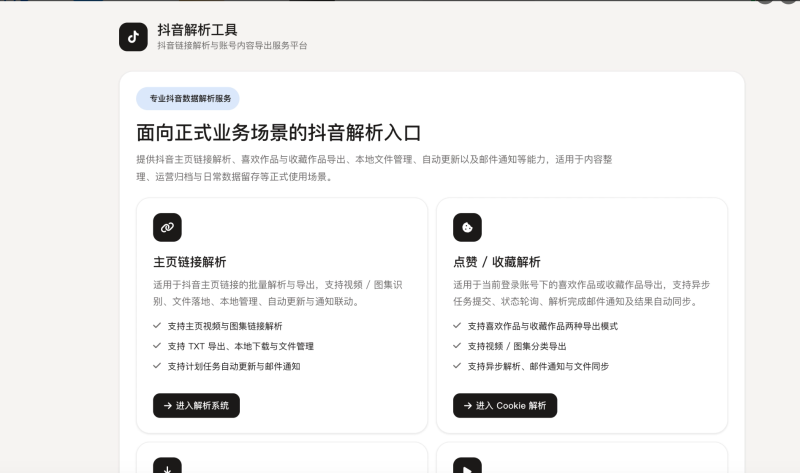Click the chain link icon for 主页链接解析
The image size is (800, 473).
coord(167,228)
